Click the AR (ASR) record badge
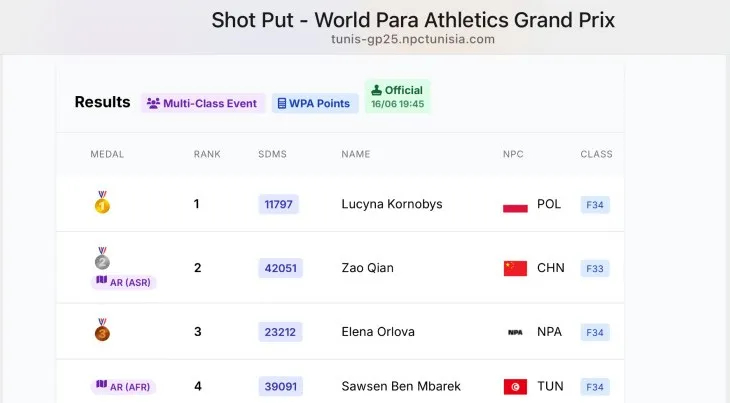This screenshot has width=730, height=403. [123, 282]
